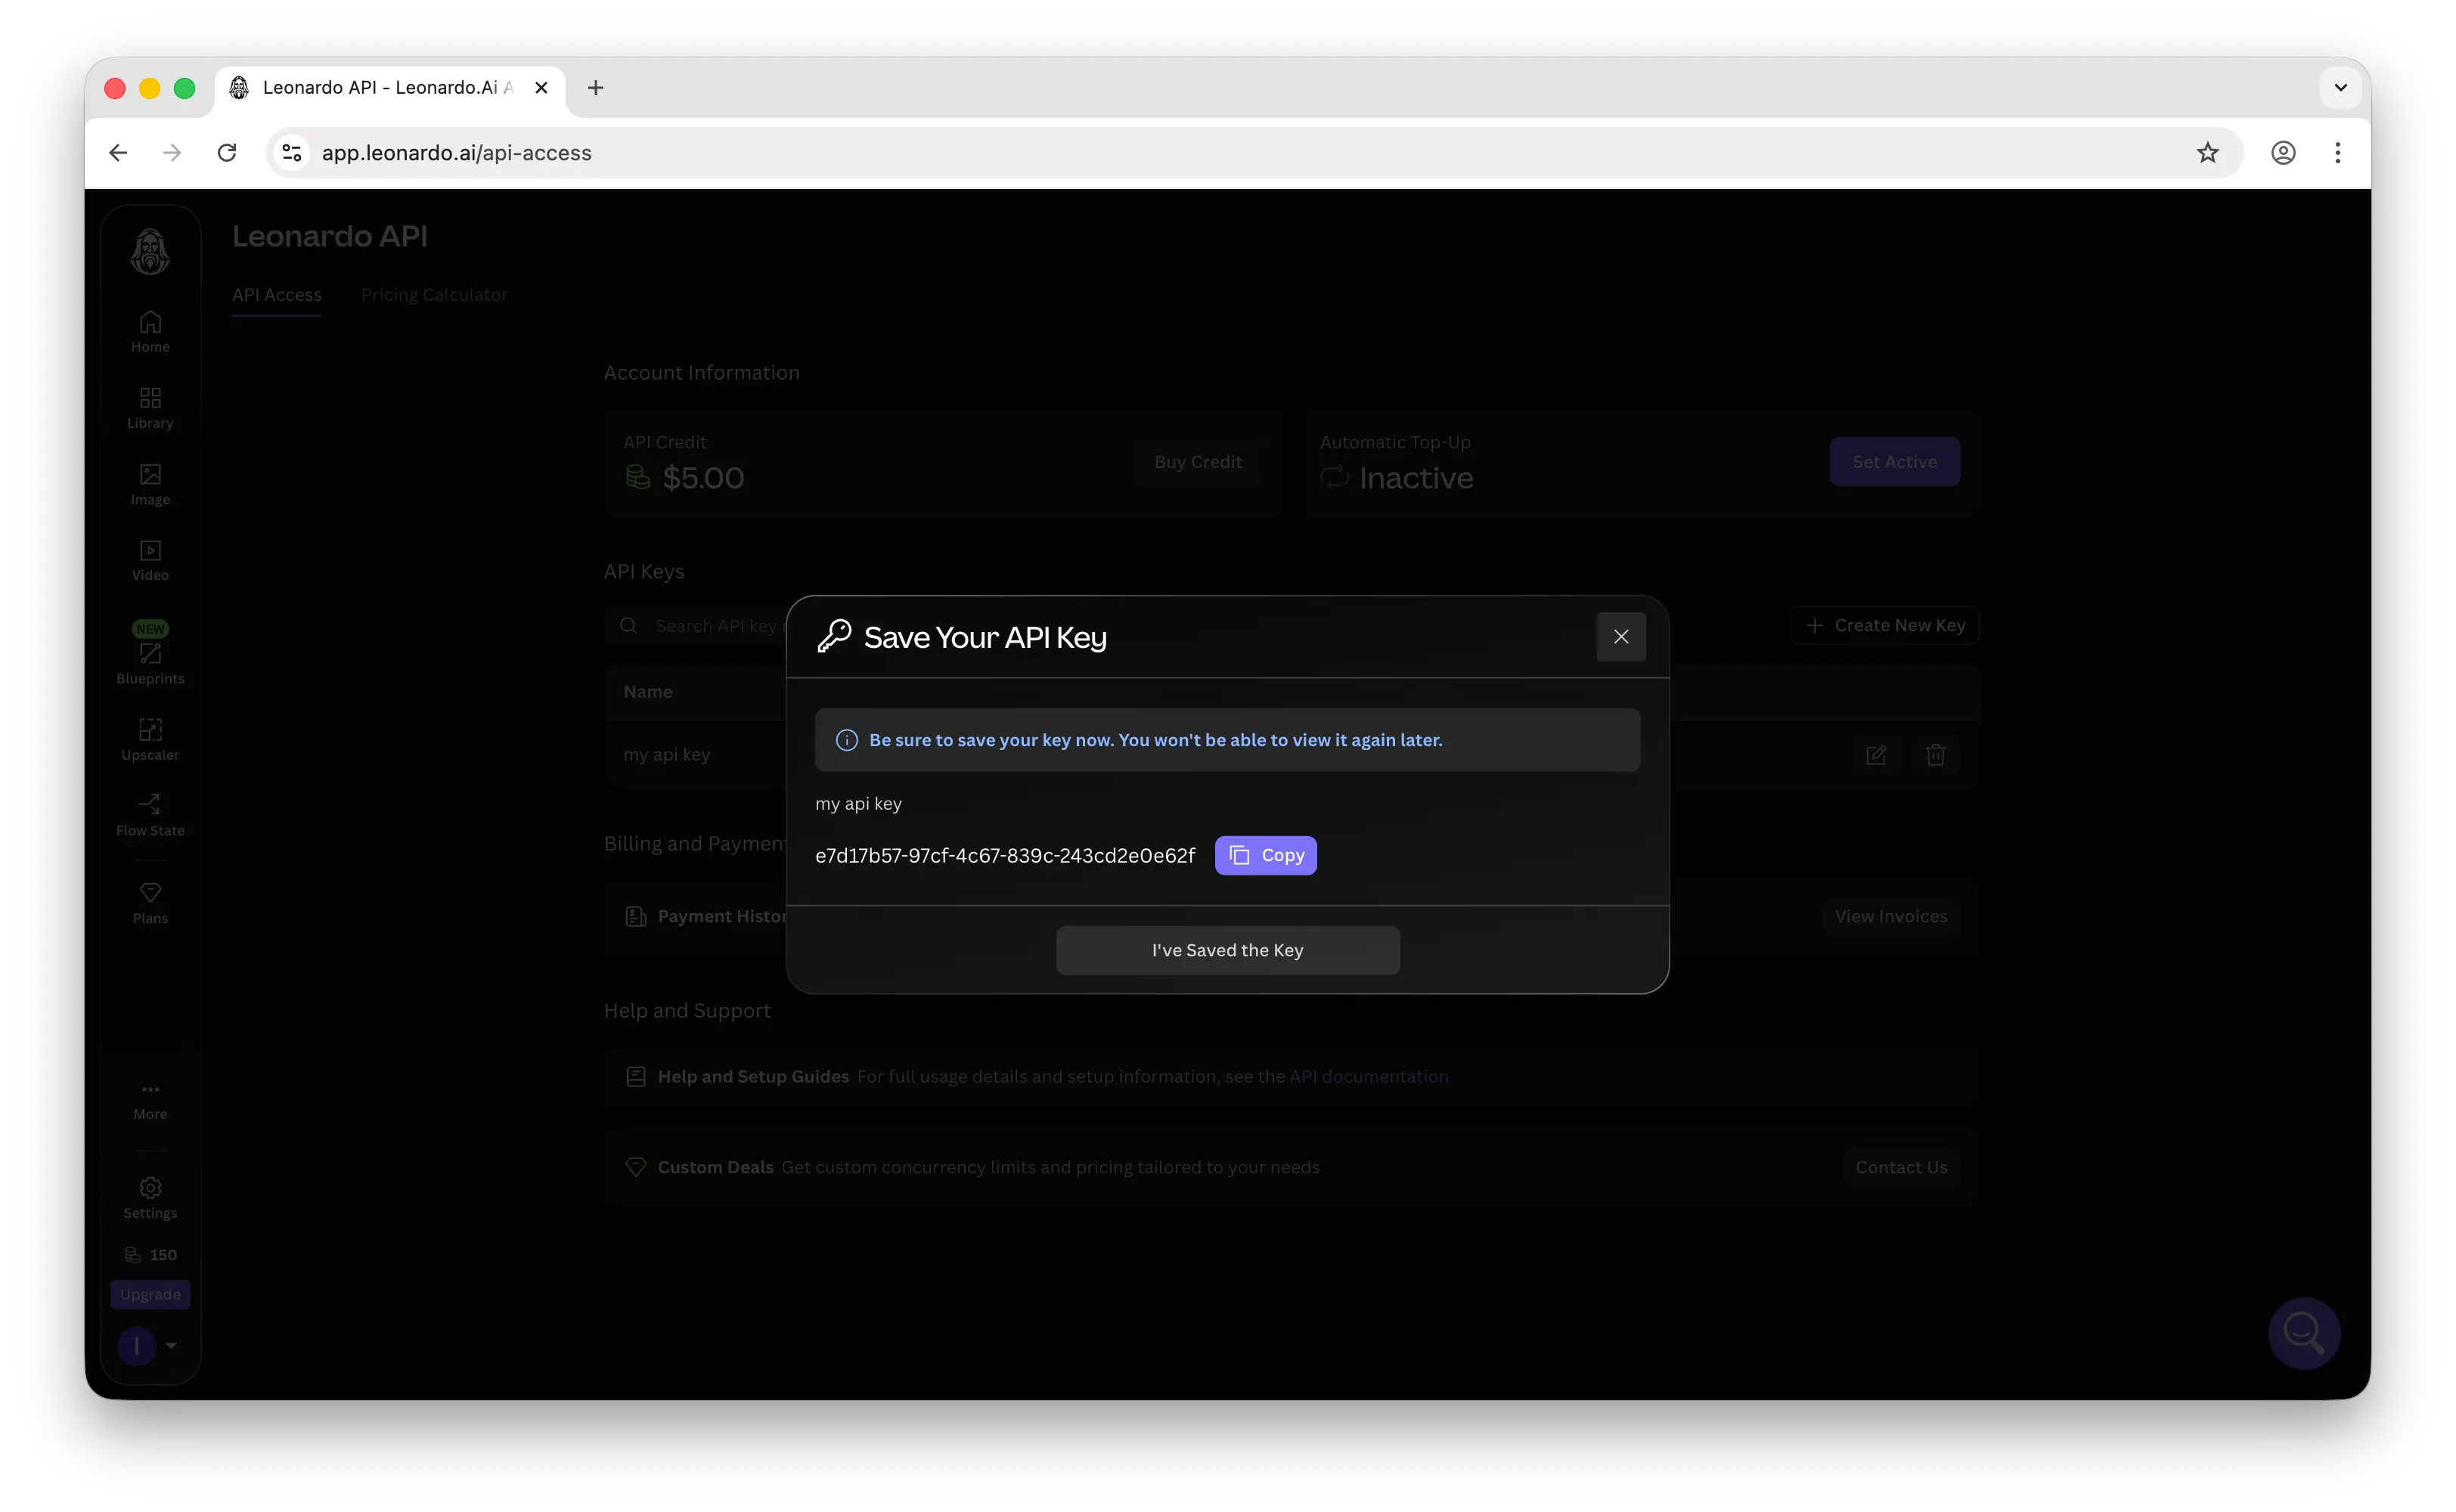Expand the profile account dropdown
The image size is (2456, 1512).
(x=148, y=1346)
